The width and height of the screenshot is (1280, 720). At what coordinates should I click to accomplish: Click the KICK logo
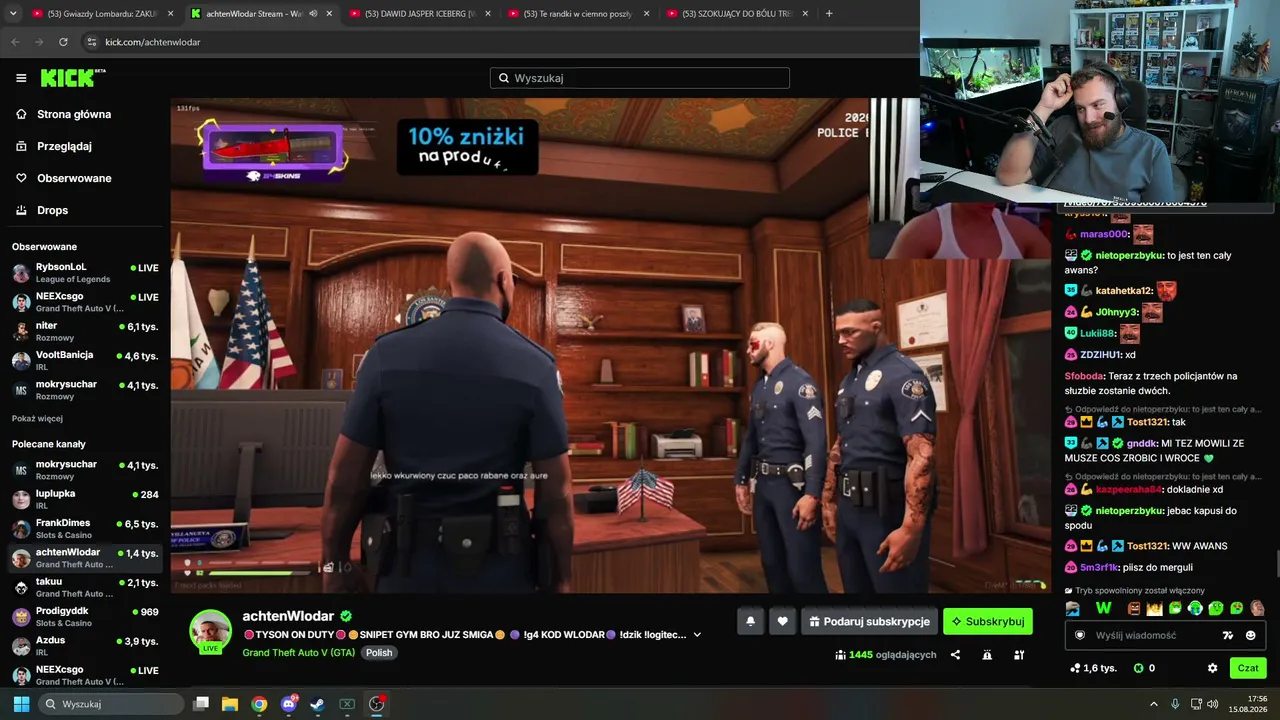(72, 77)
